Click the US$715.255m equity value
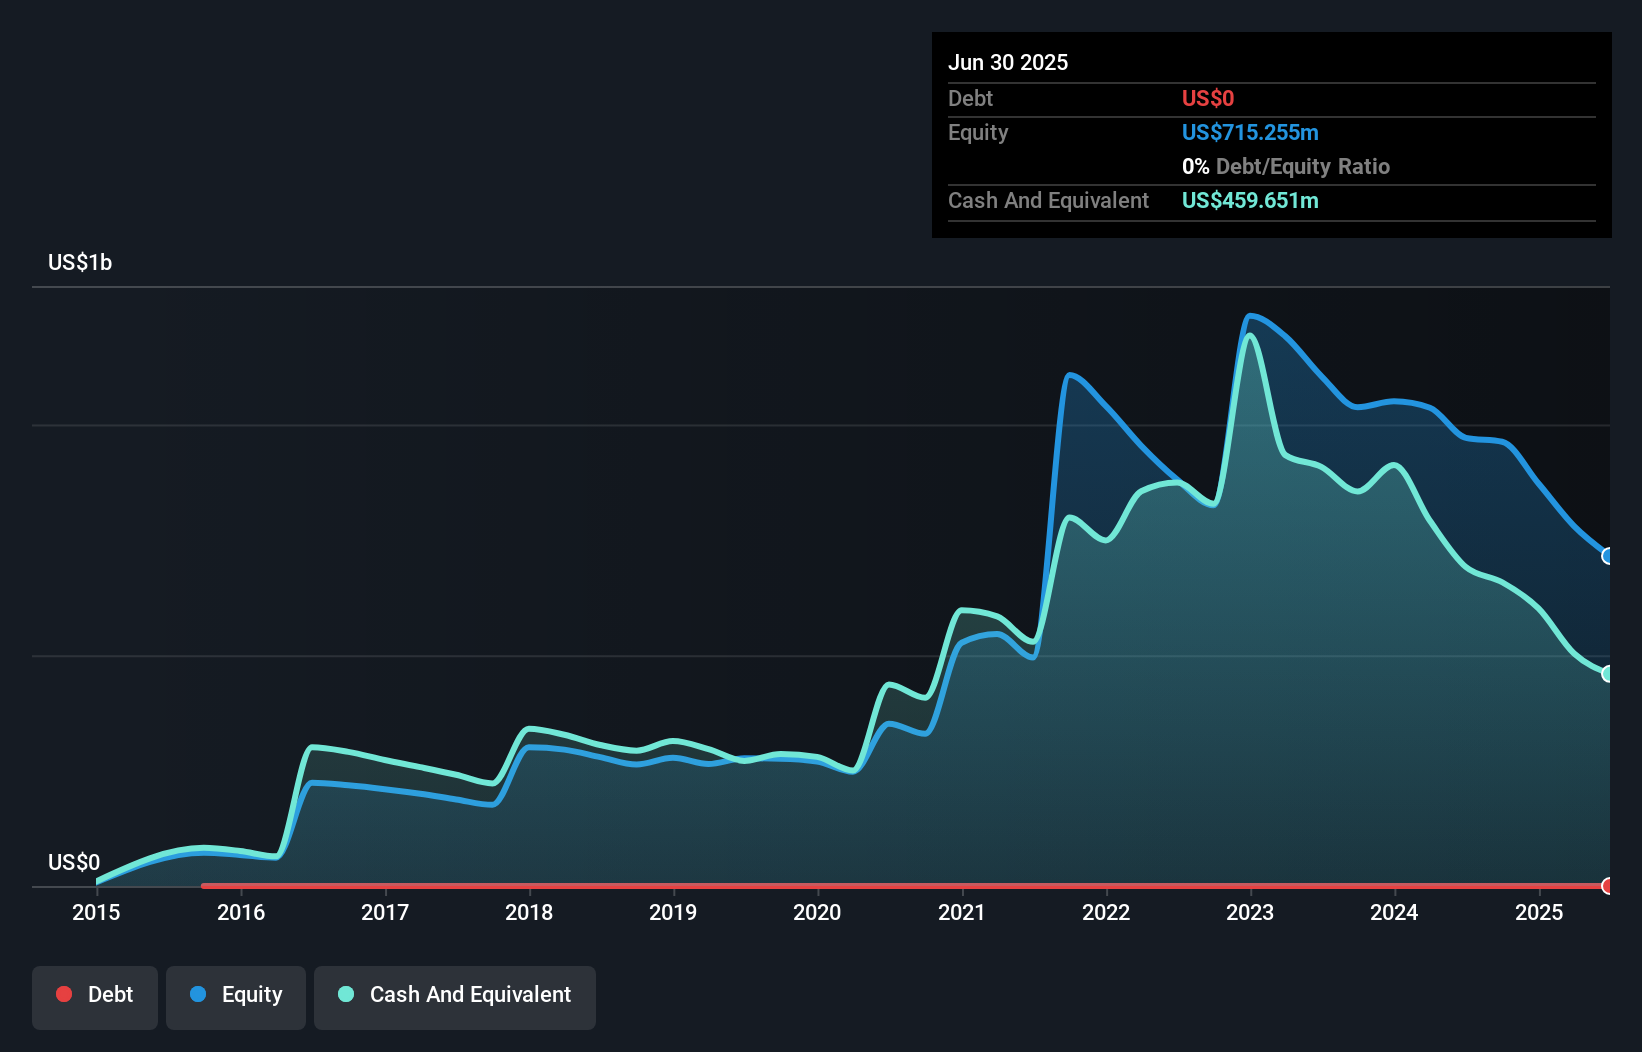1642x1052 pixels. coord(1250,133)
